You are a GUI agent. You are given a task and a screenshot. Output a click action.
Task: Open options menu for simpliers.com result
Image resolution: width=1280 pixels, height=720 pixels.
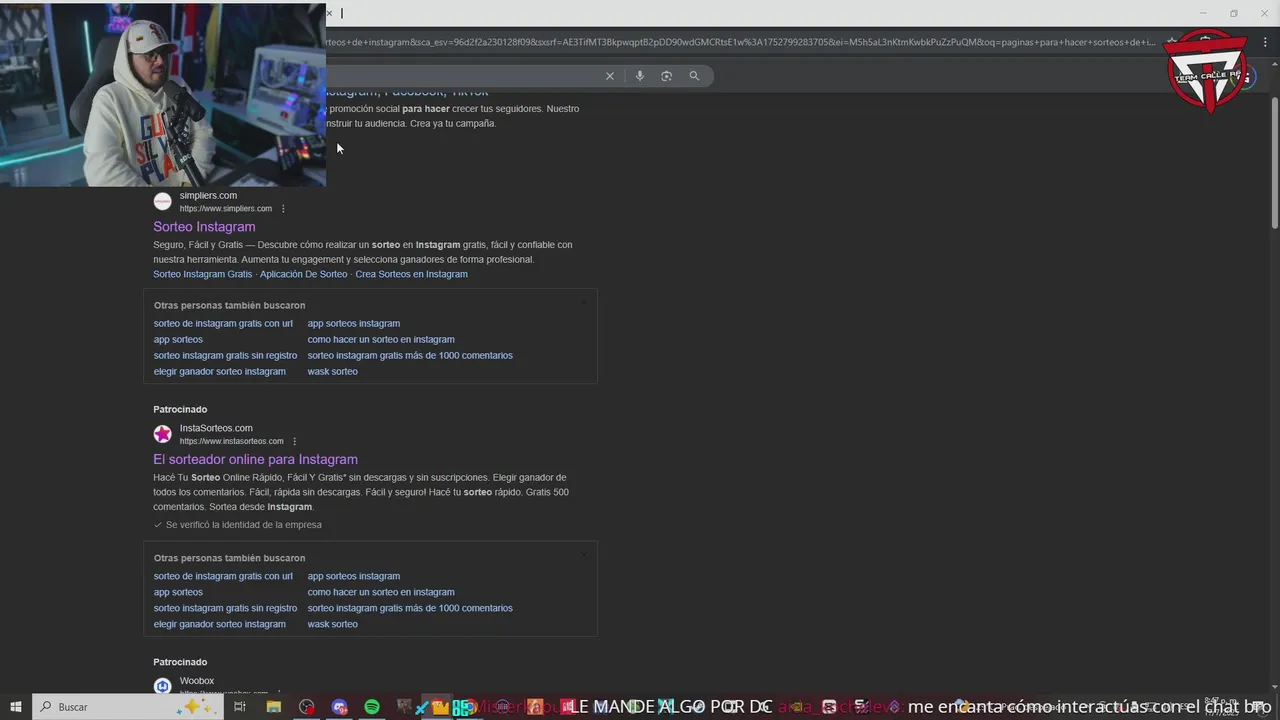point(283,209)
